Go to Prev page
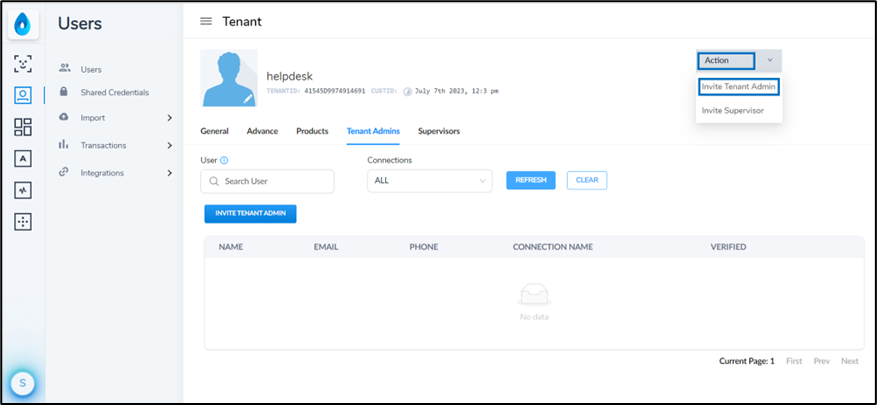 pos(822,361)
